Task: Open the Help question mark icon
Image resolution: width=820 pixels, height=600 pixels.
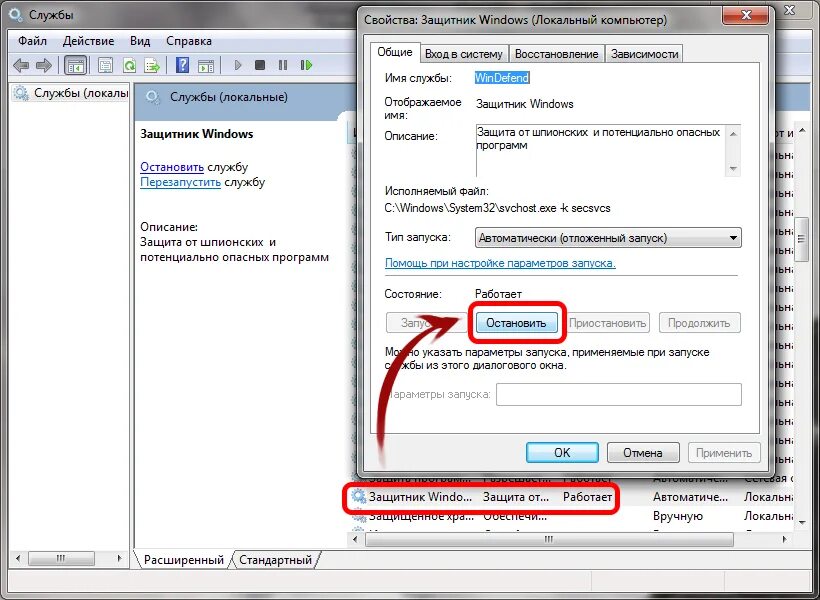Action: pyautogui.click(x=183, y=65)
